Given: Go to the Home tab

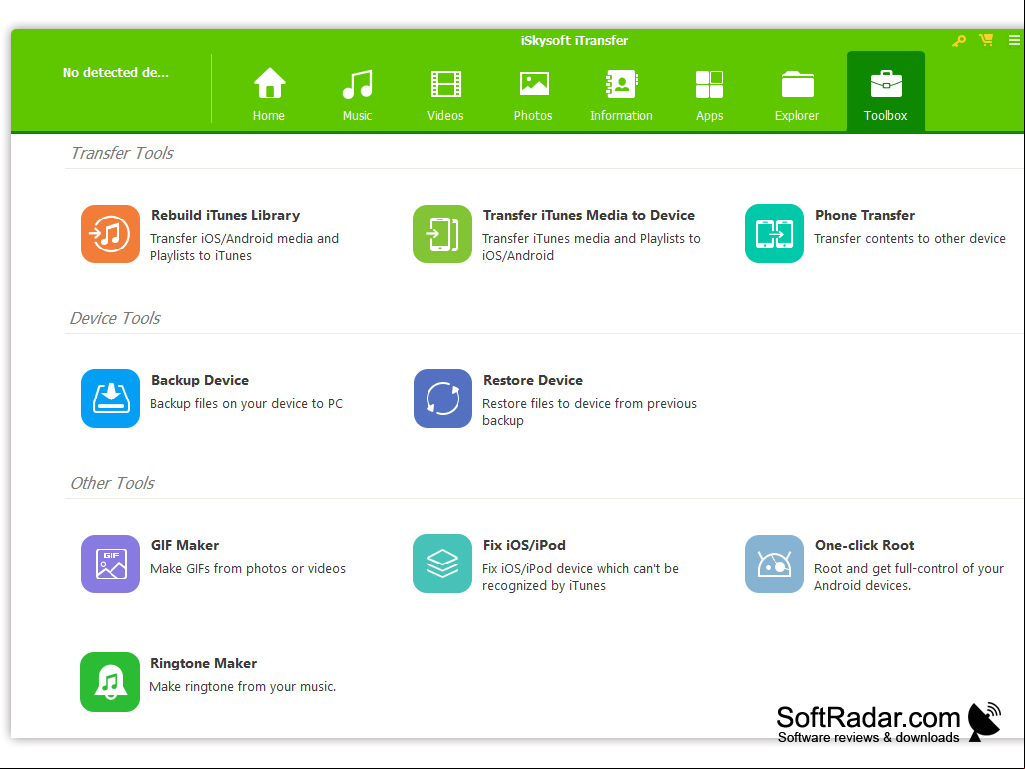Looking at the screenshot, I should (269, 93).
